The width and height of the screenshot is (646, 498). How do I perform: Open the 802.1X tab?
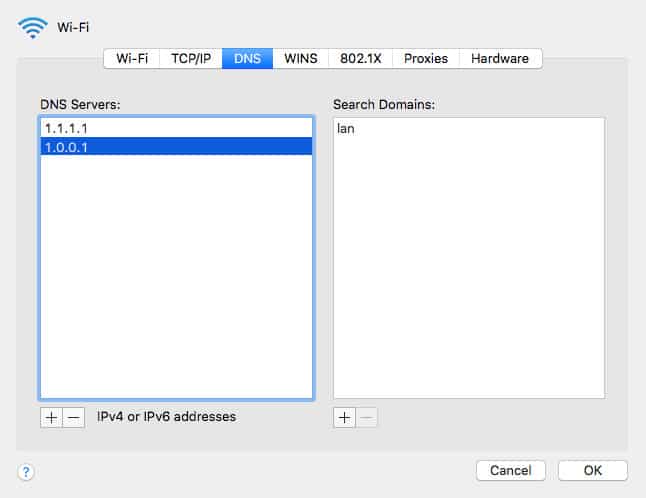pyautogui.click(x=360, y=58)
